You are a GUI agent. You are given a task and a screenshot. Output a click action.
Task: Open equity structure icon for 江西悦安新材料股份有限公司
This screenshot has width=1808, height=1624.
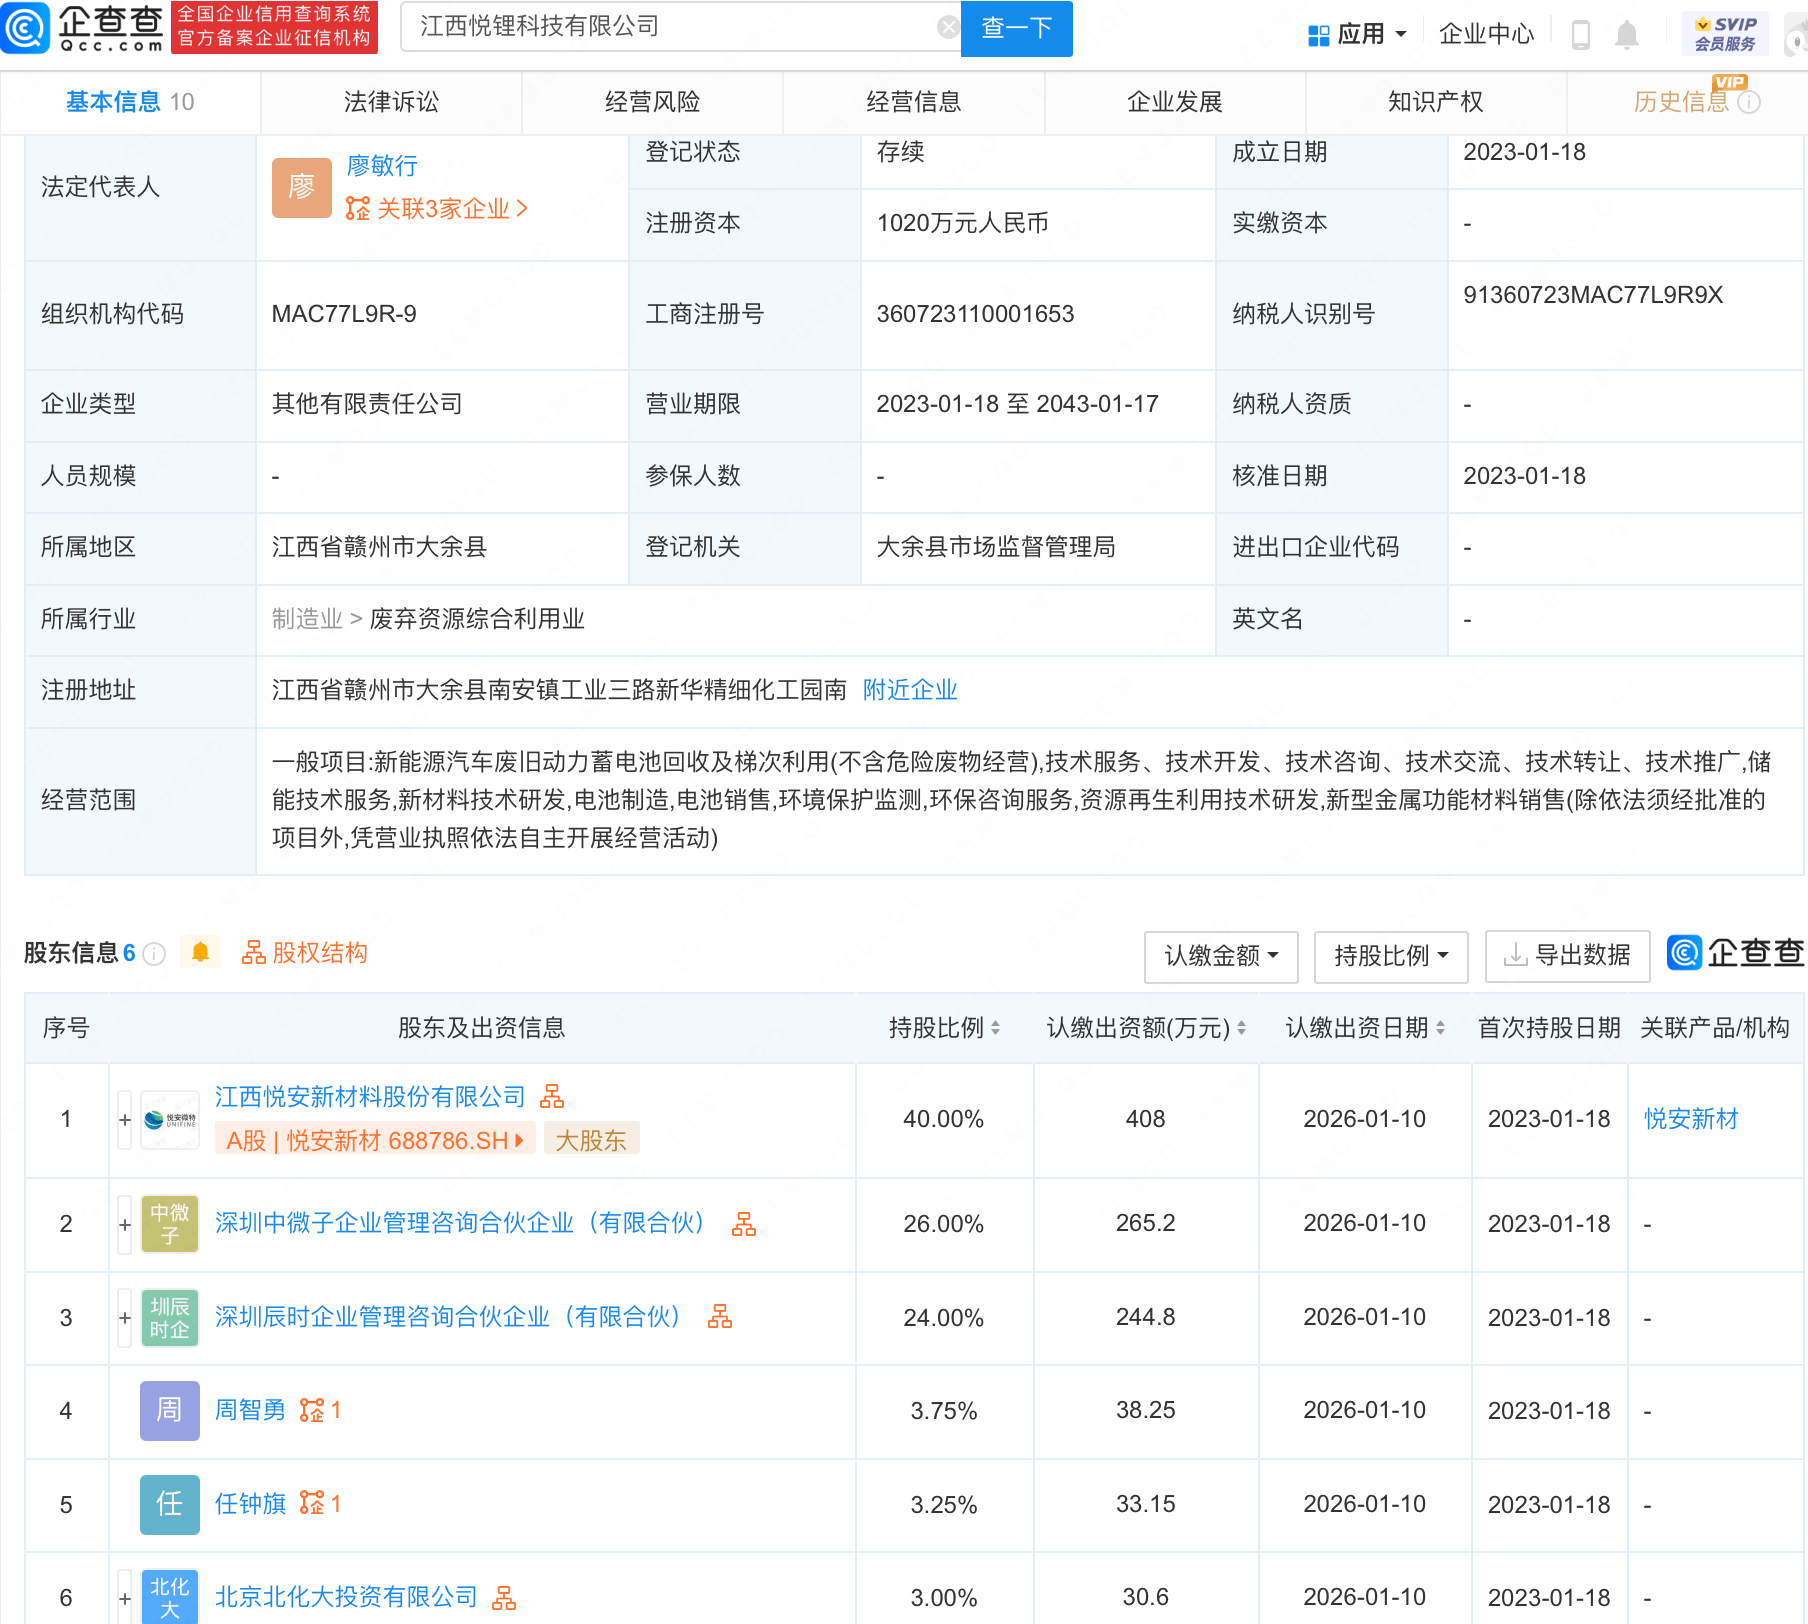pos(552,1097)
